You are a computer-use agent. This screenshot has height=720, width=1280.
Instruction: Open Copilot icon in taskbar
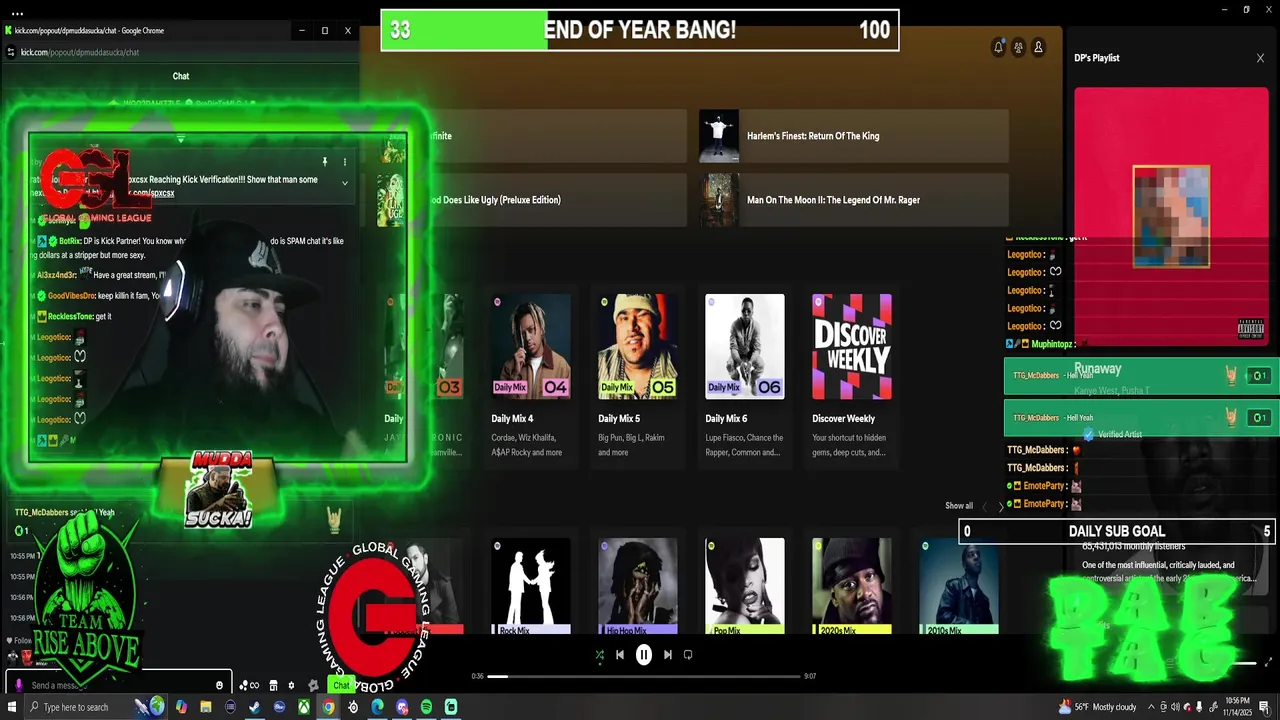coord(181,707)
